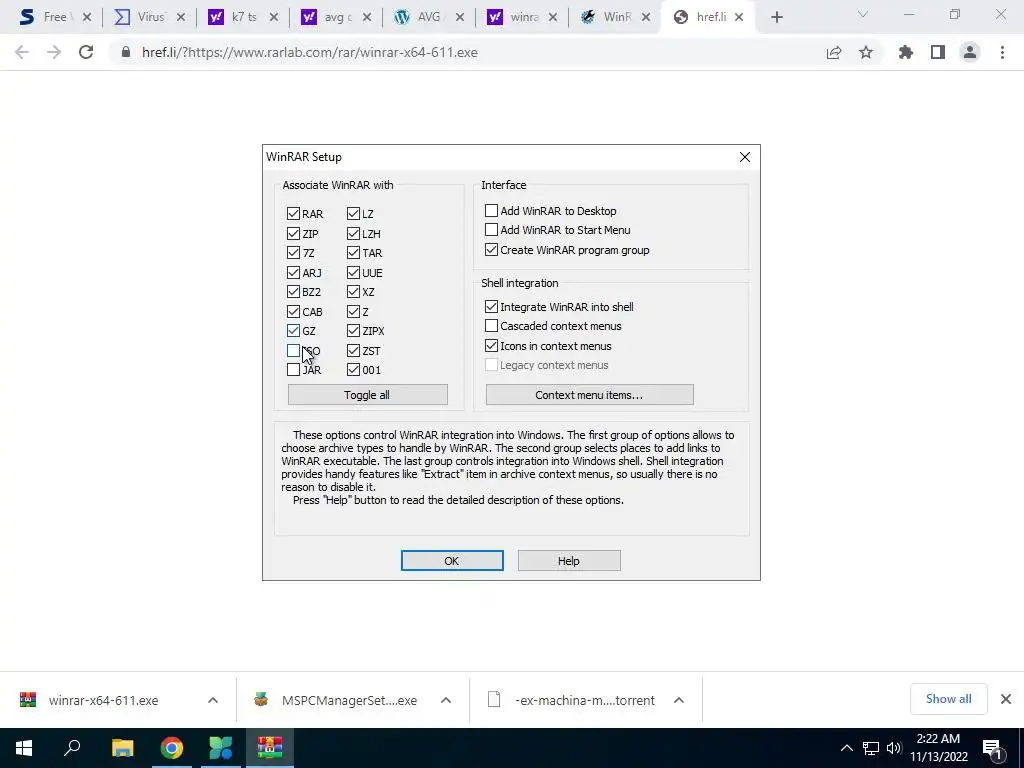Open Windows Start menu

pos(24,748)
